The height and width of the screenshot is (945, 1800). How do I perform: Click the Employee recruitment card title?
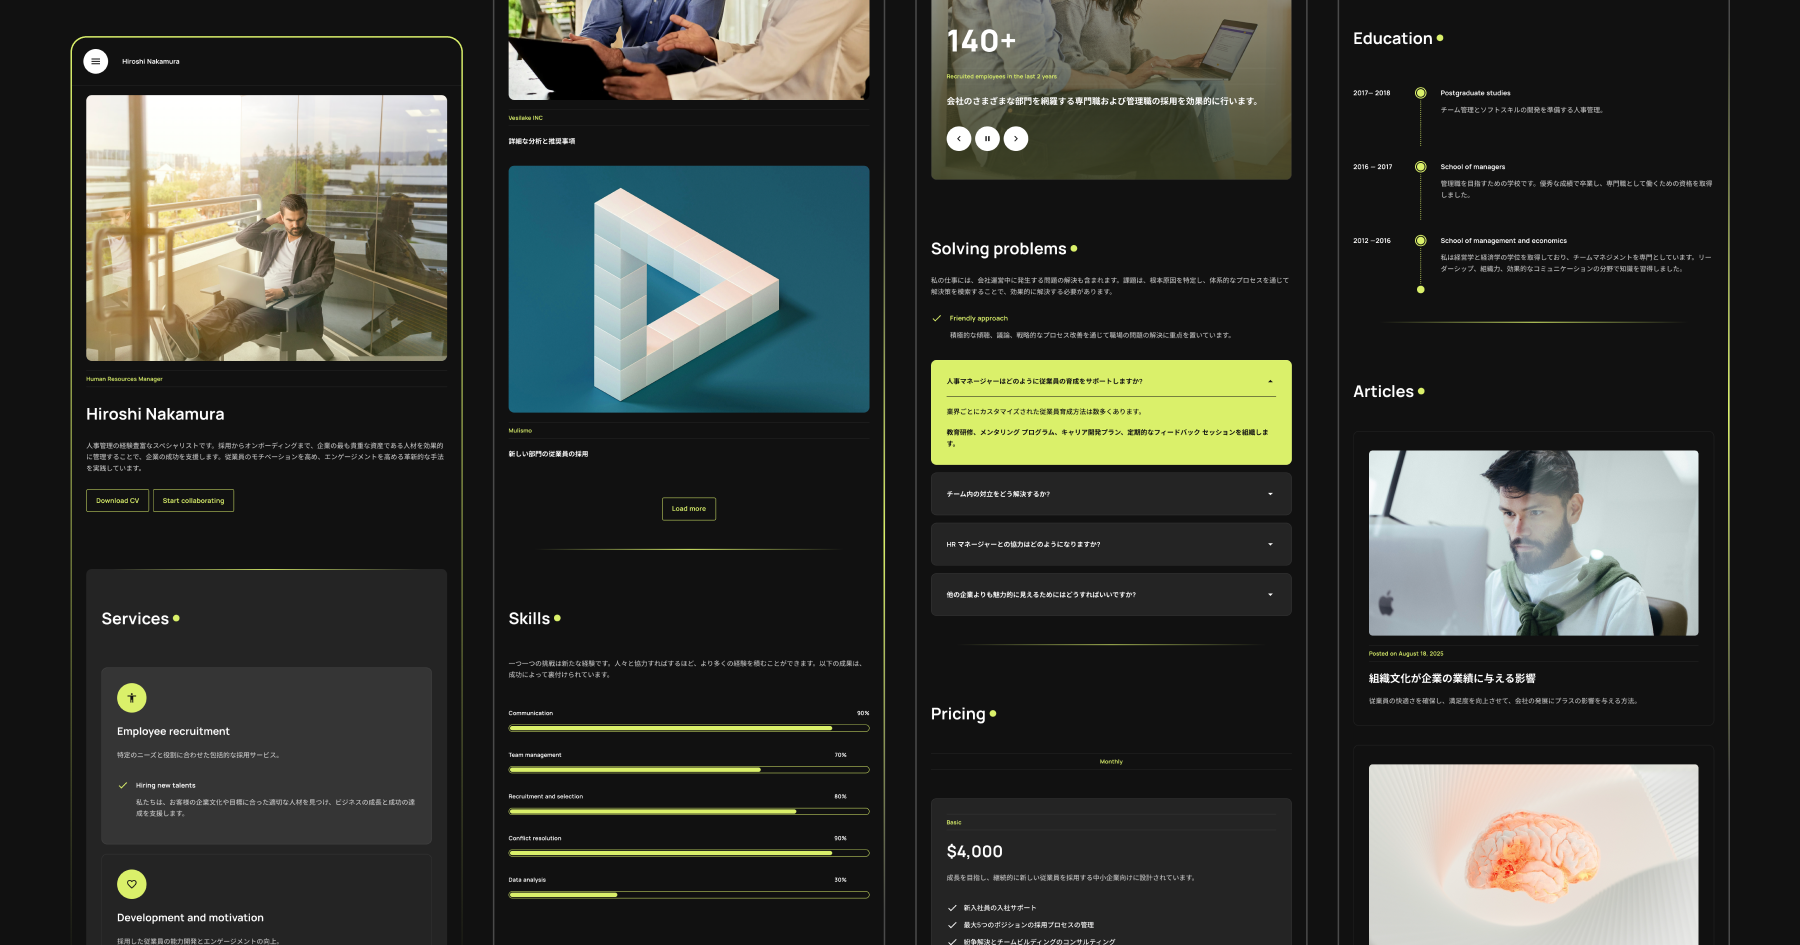click(x=173, y=731)
